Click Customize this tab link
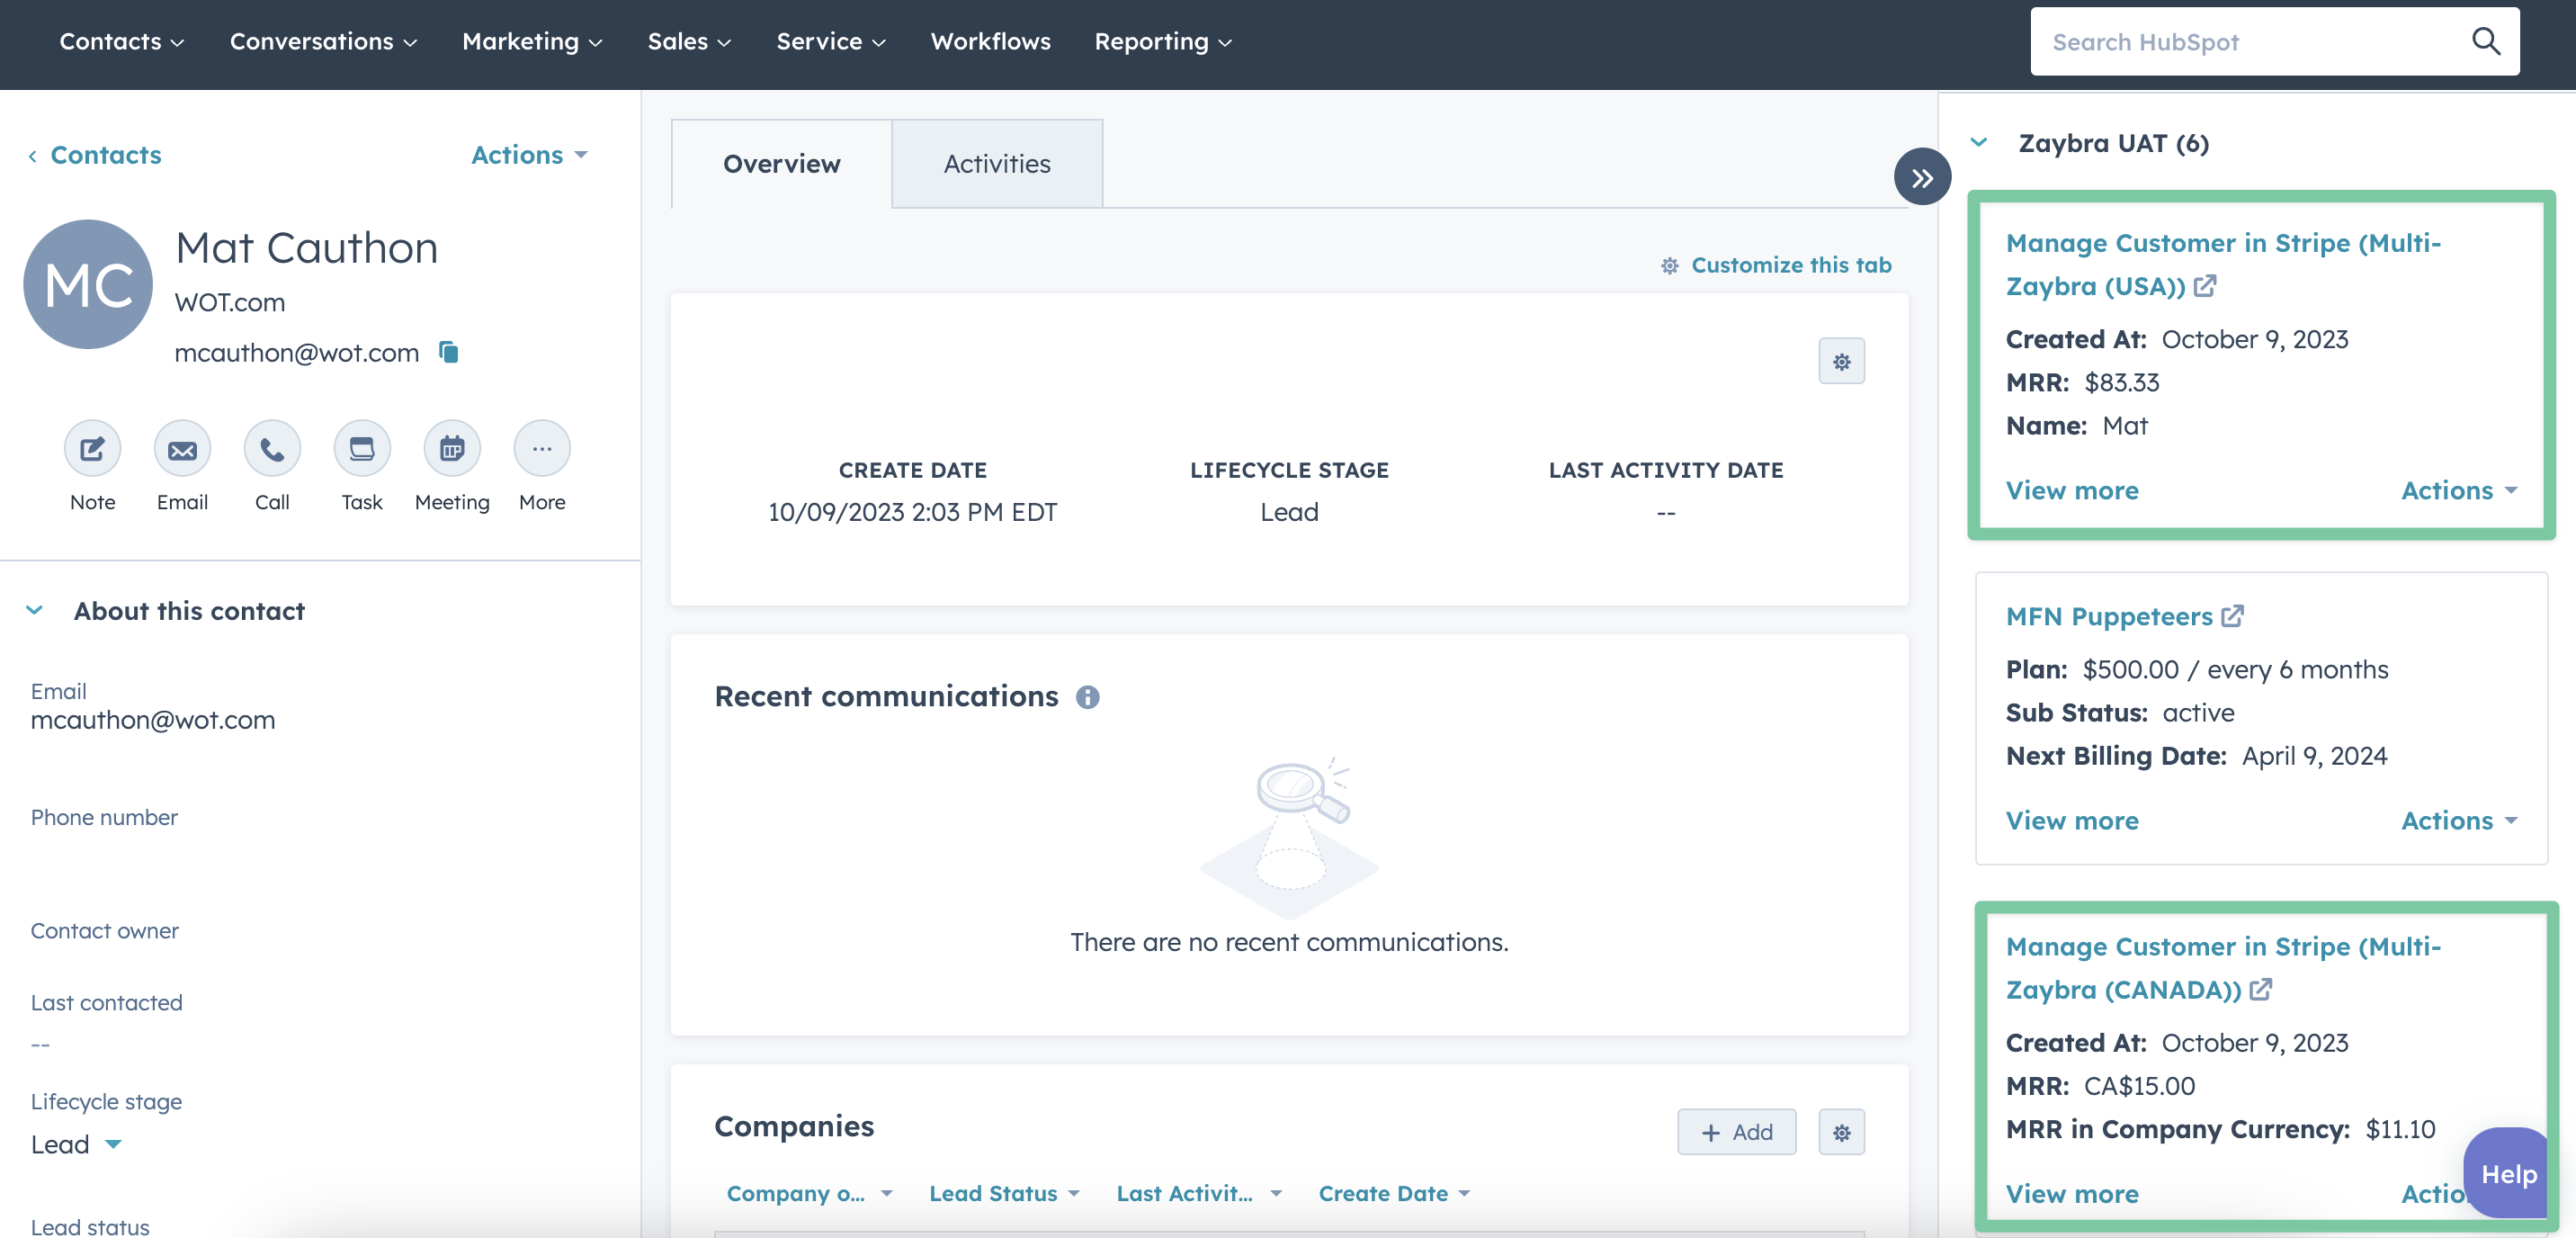This screenshot has width=2576, height=1238. [x=1776, y=265]
